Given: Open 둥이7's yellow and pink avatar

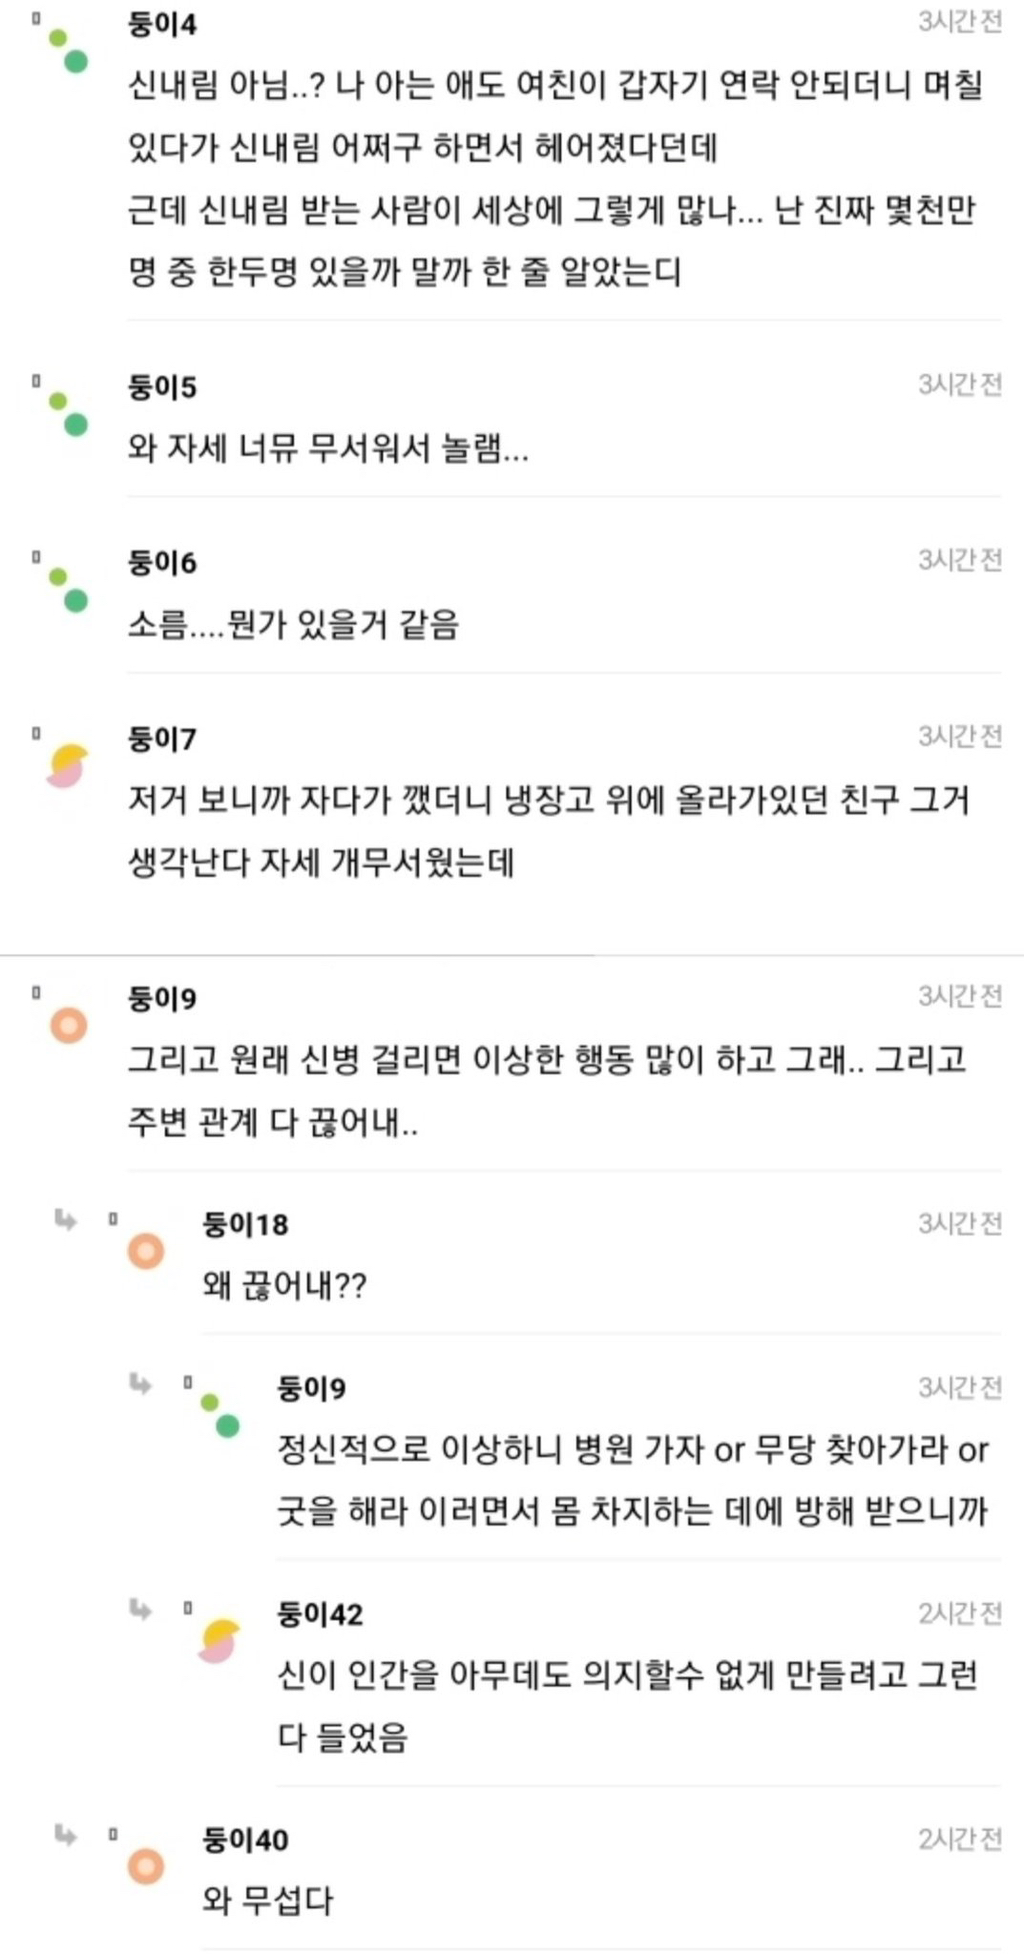Looking at the screenshot, I should pyautogui.click(x=68, y=766).
